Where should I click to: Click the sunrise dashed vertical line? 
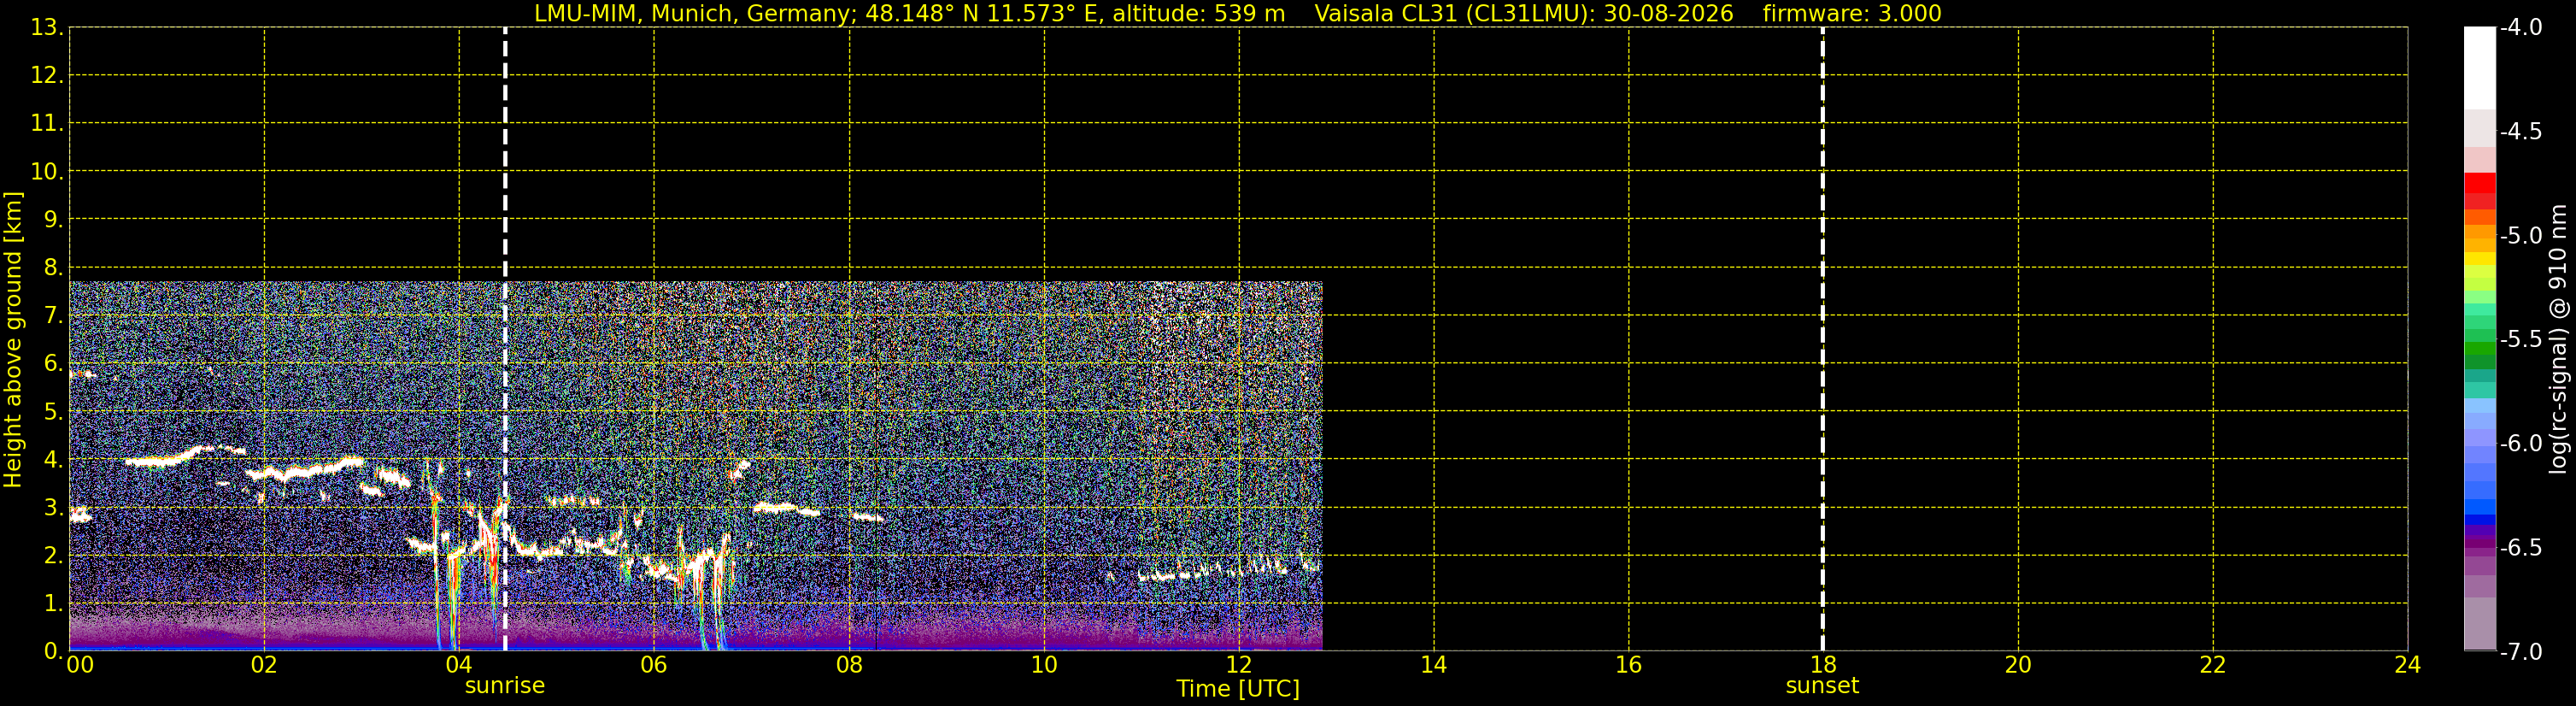point(505,339)
